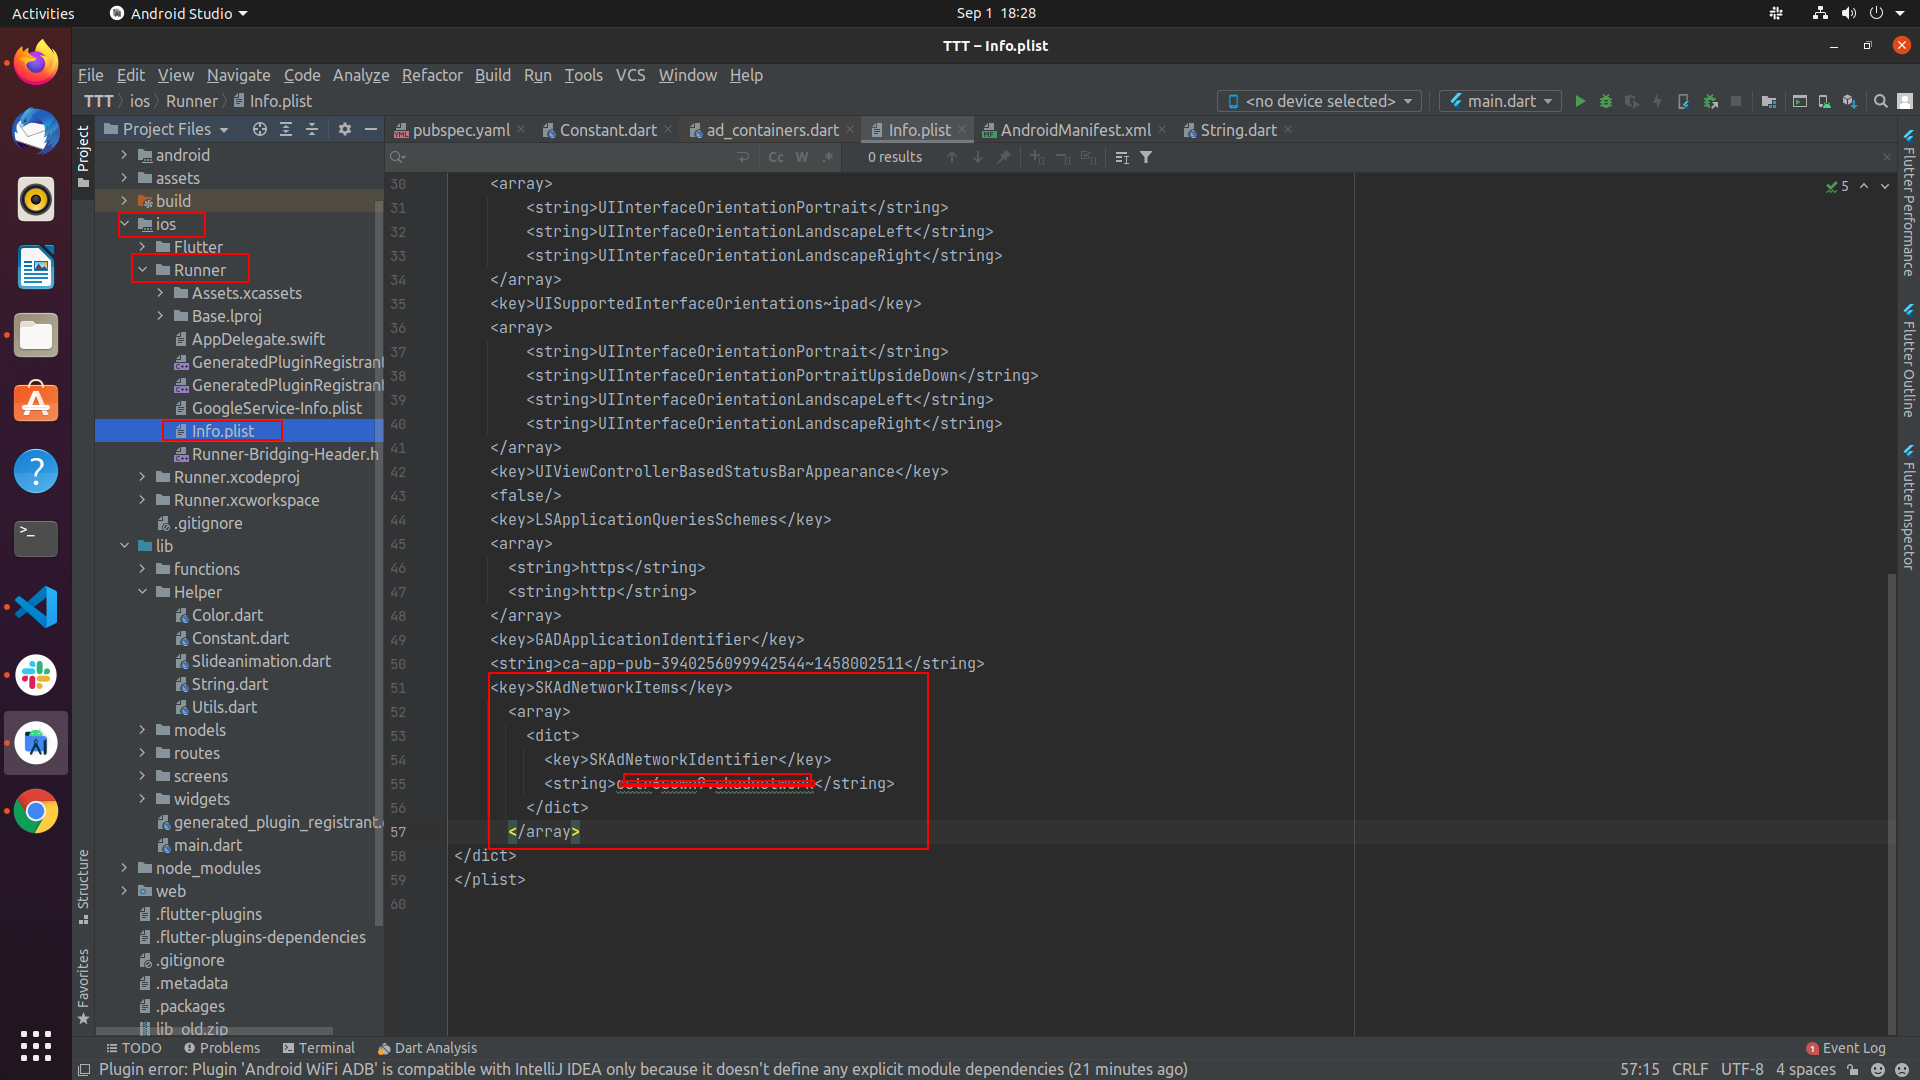Toggle Flutter Inspector side panel
This screenshot has height=1080, width=1920.
coord(1908,507)
